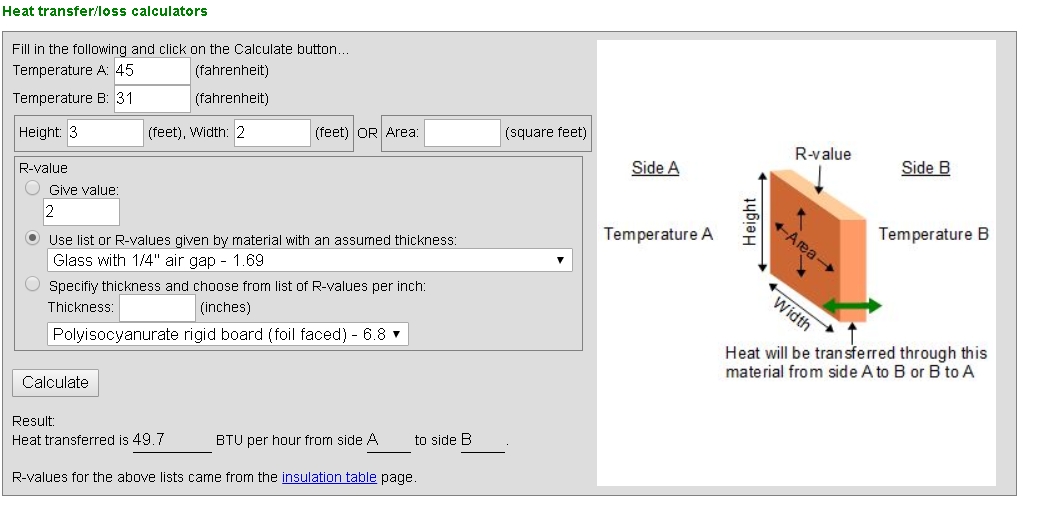
Task: Choose the 'Specify thickness' radio option
Action: click(x=33, y=285)
